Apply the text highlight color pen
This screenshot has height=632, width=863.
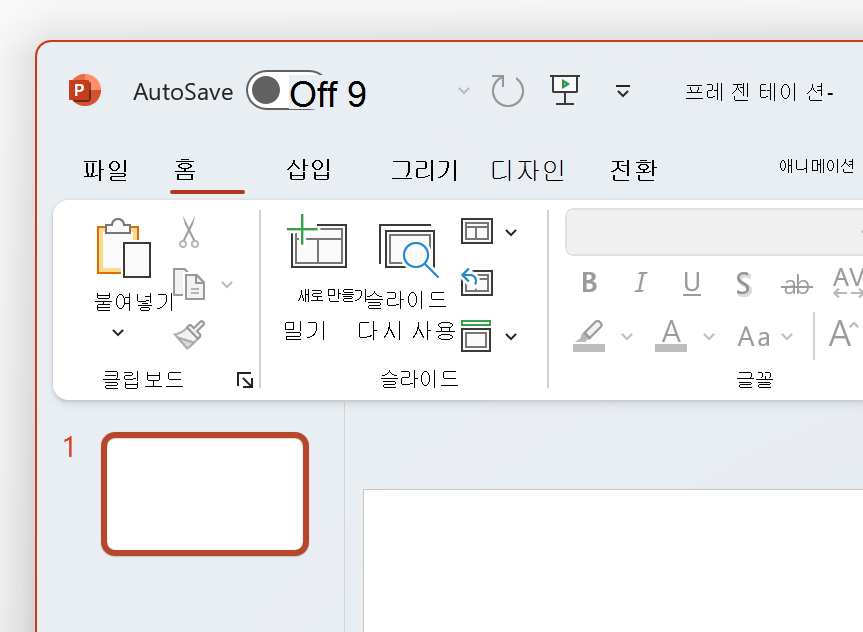pos(589,335)
